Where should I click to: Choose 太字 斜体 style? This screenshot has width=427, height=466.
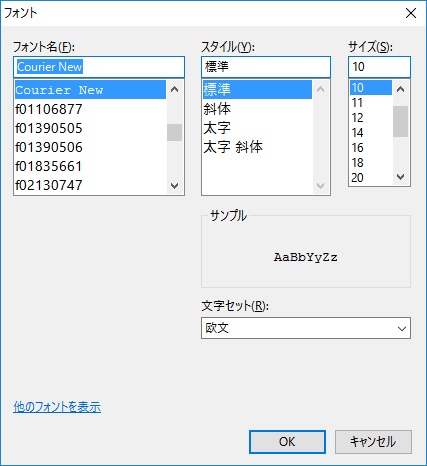[257, 147]
